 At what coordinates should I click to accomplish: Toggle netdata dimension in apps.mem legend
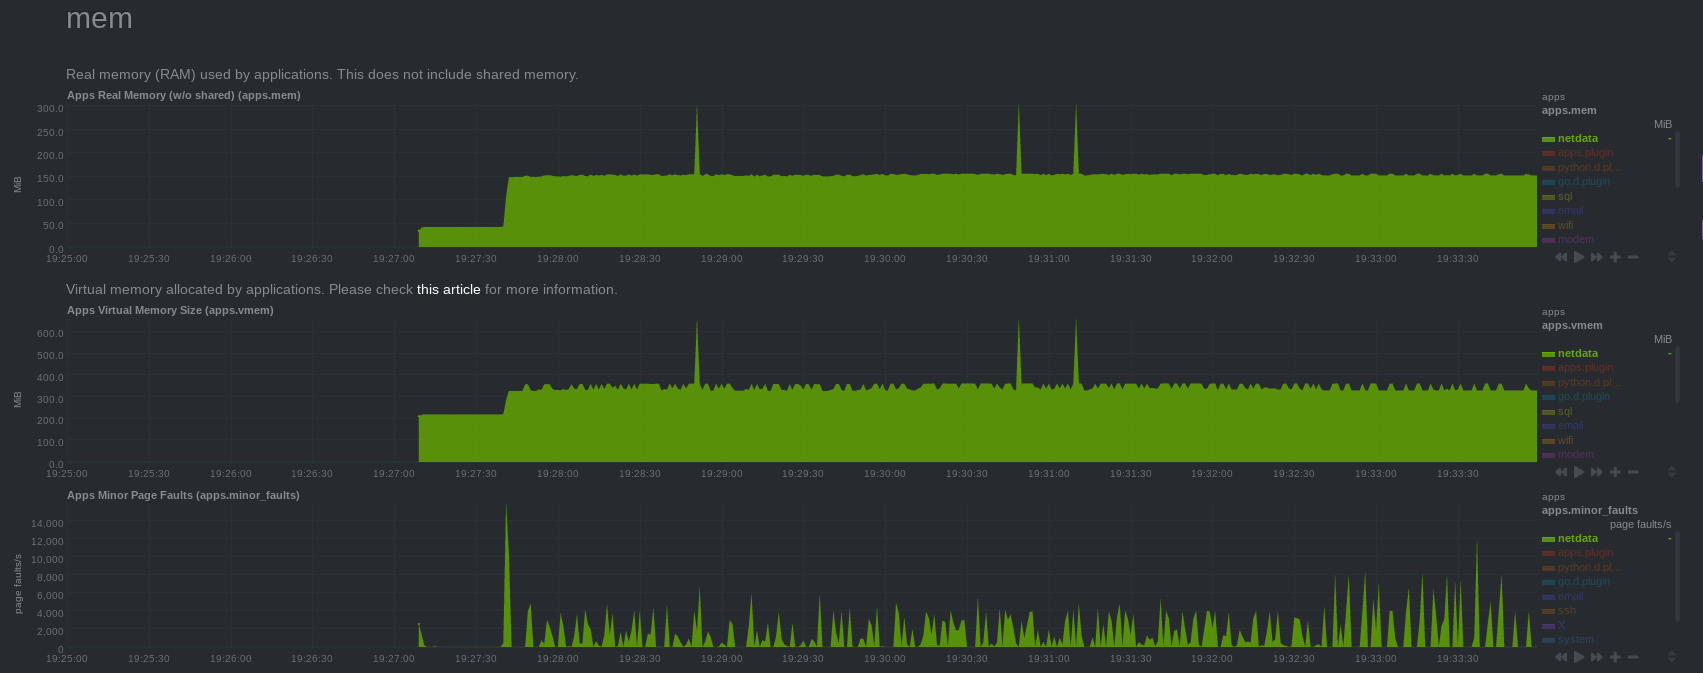point(1577,138)
